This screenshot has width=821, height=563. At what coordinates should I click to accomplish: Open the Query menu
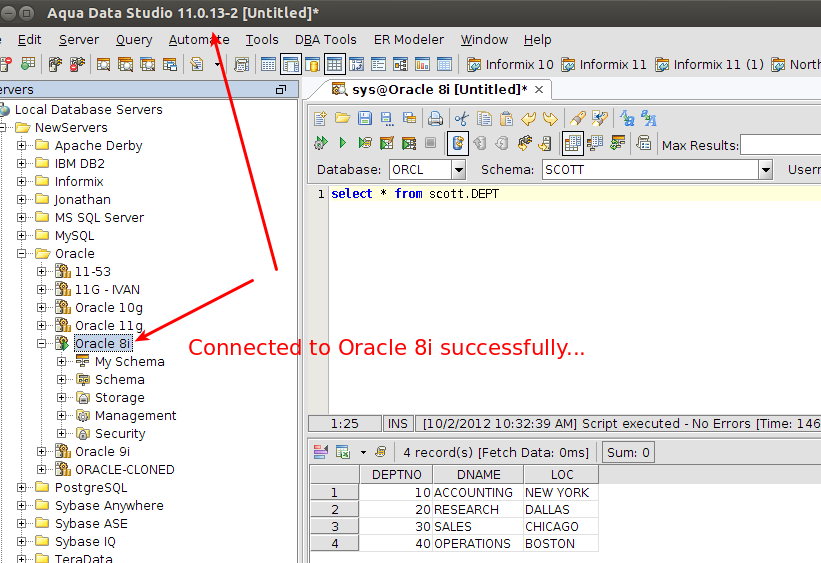pyautogui.click(x=134, y=40)
